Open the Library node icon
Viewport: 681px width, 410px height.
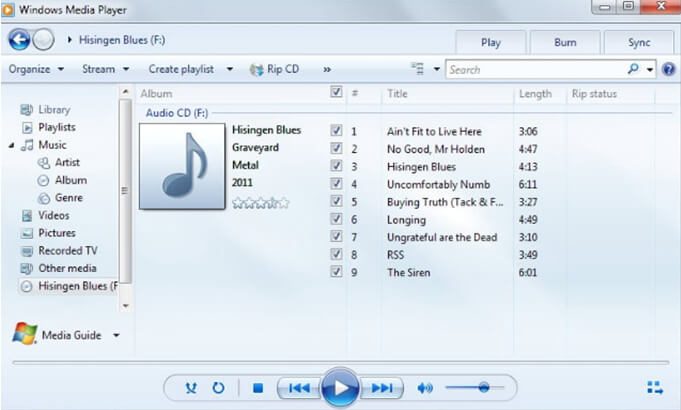tap(26, 110)
